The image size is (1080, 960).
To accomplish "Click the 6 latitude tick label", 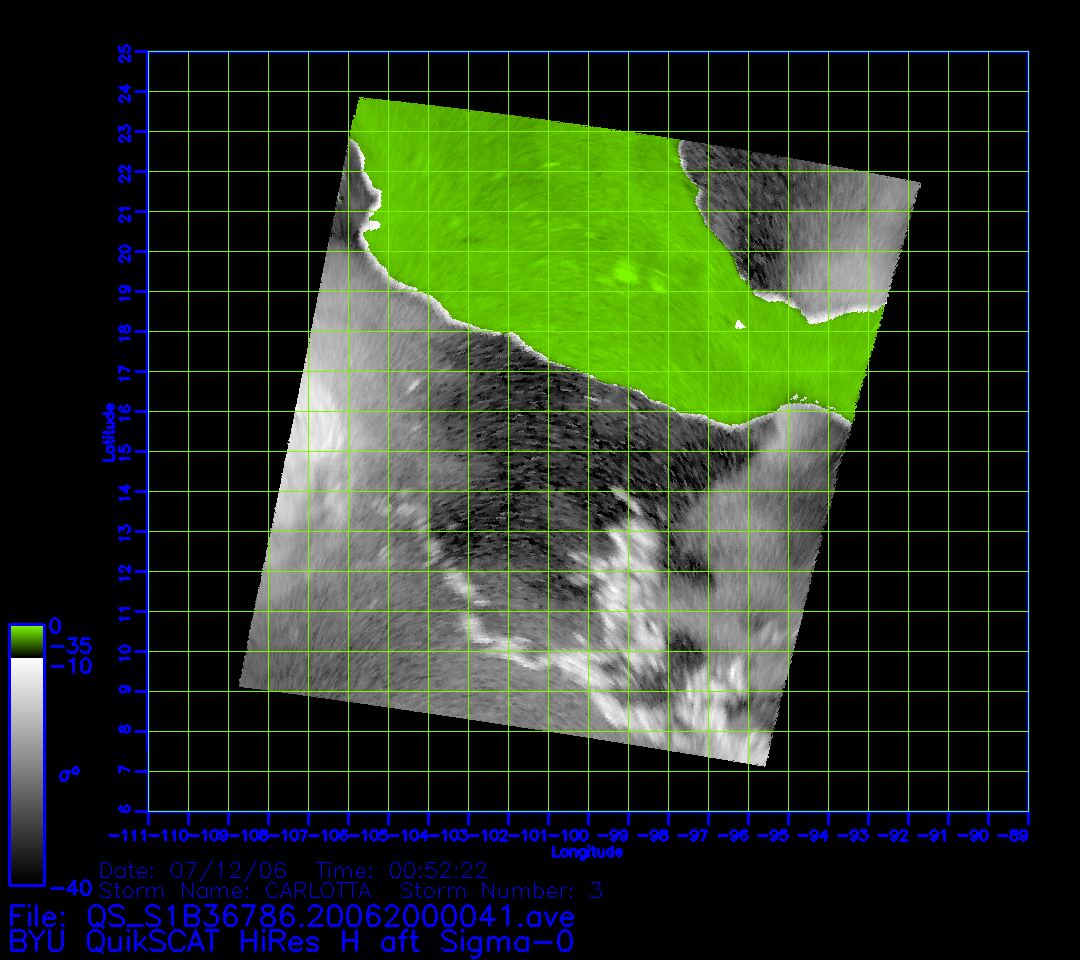I will coord(126,811).
